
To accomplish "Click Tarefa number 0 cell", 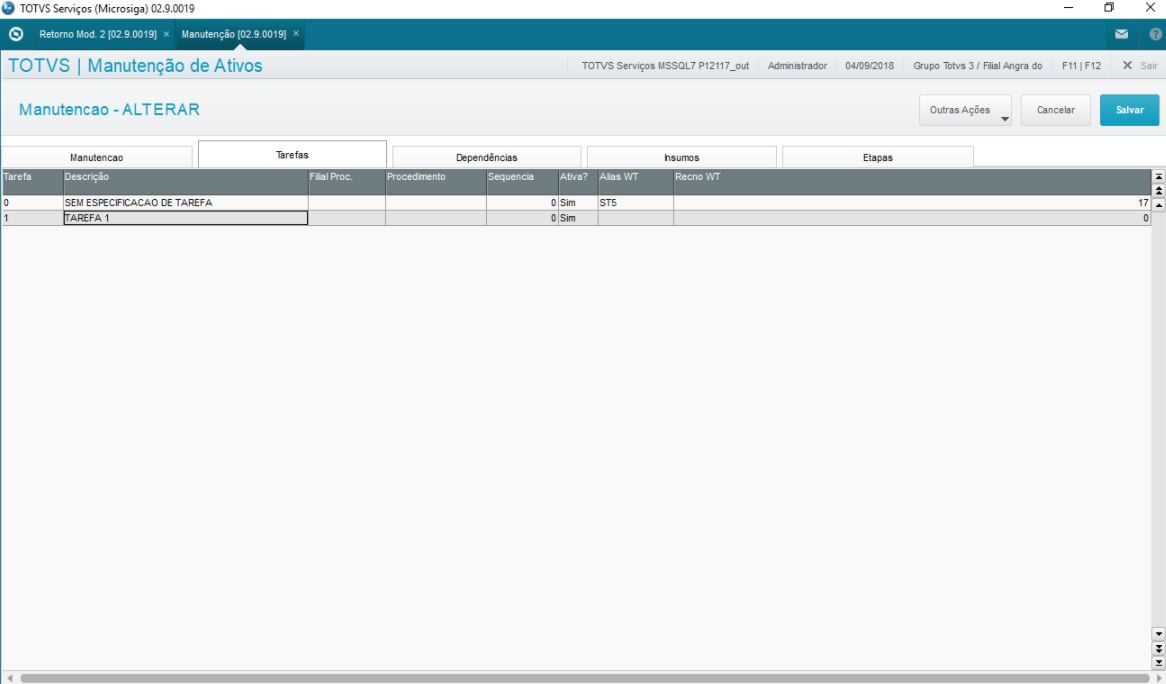I will click(32, 202).
